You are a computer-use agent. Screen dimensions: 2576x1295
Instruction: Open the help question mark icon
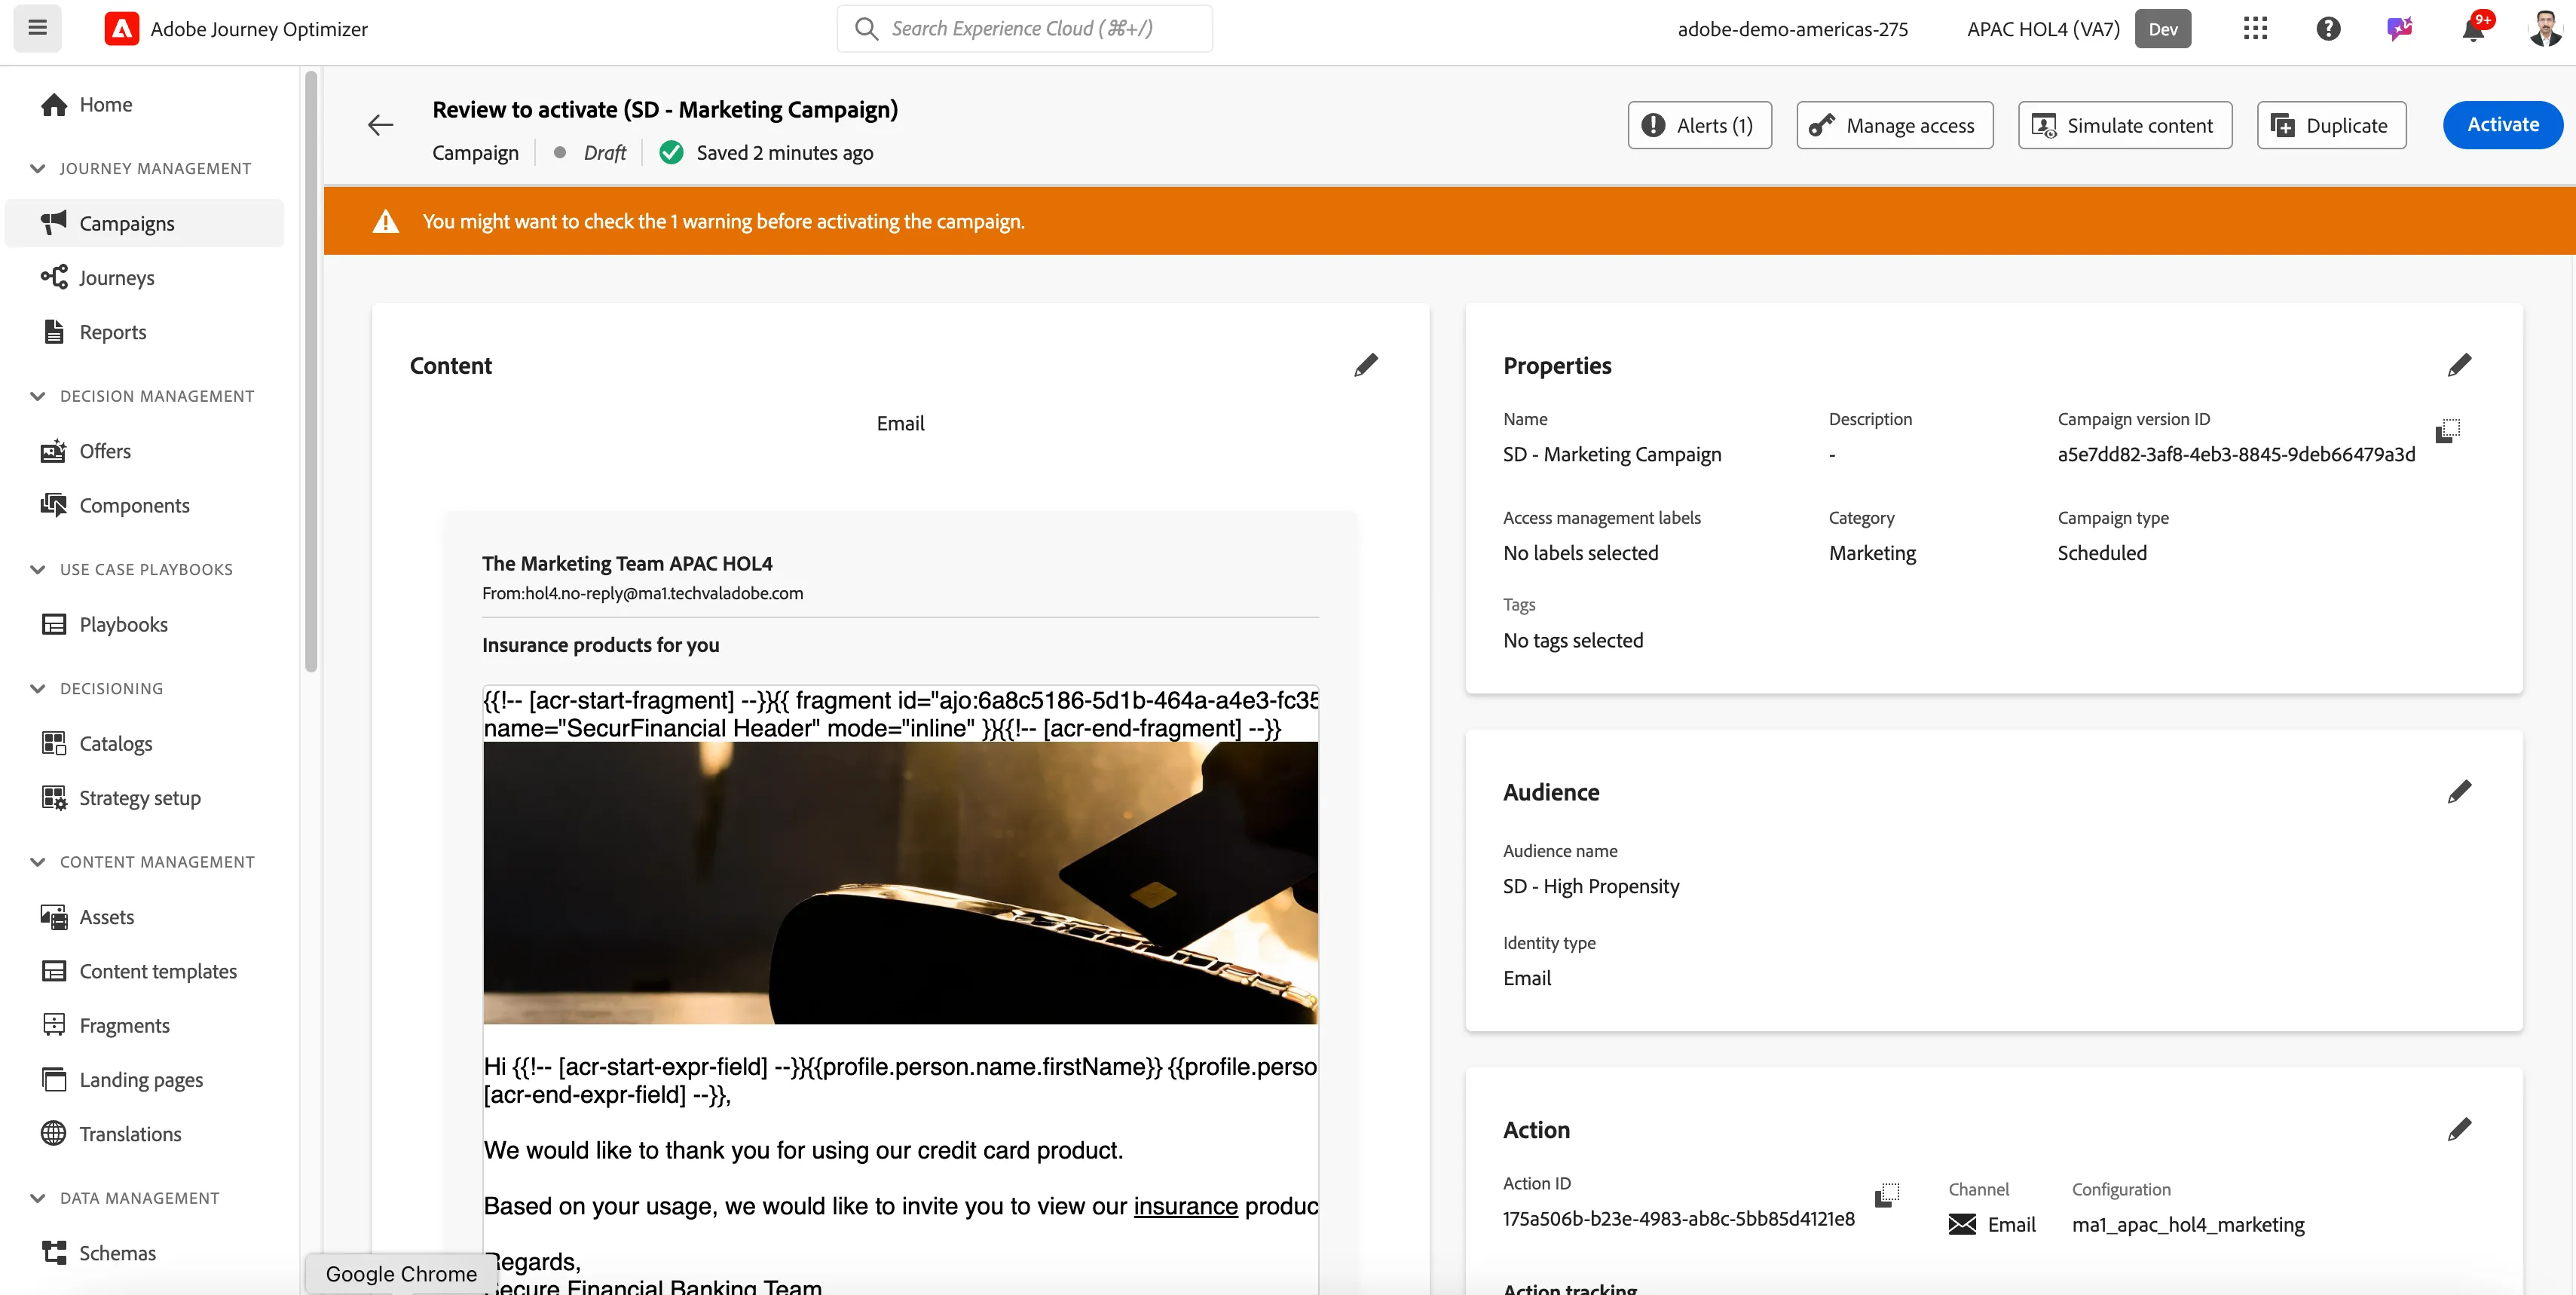(2328, 29)
